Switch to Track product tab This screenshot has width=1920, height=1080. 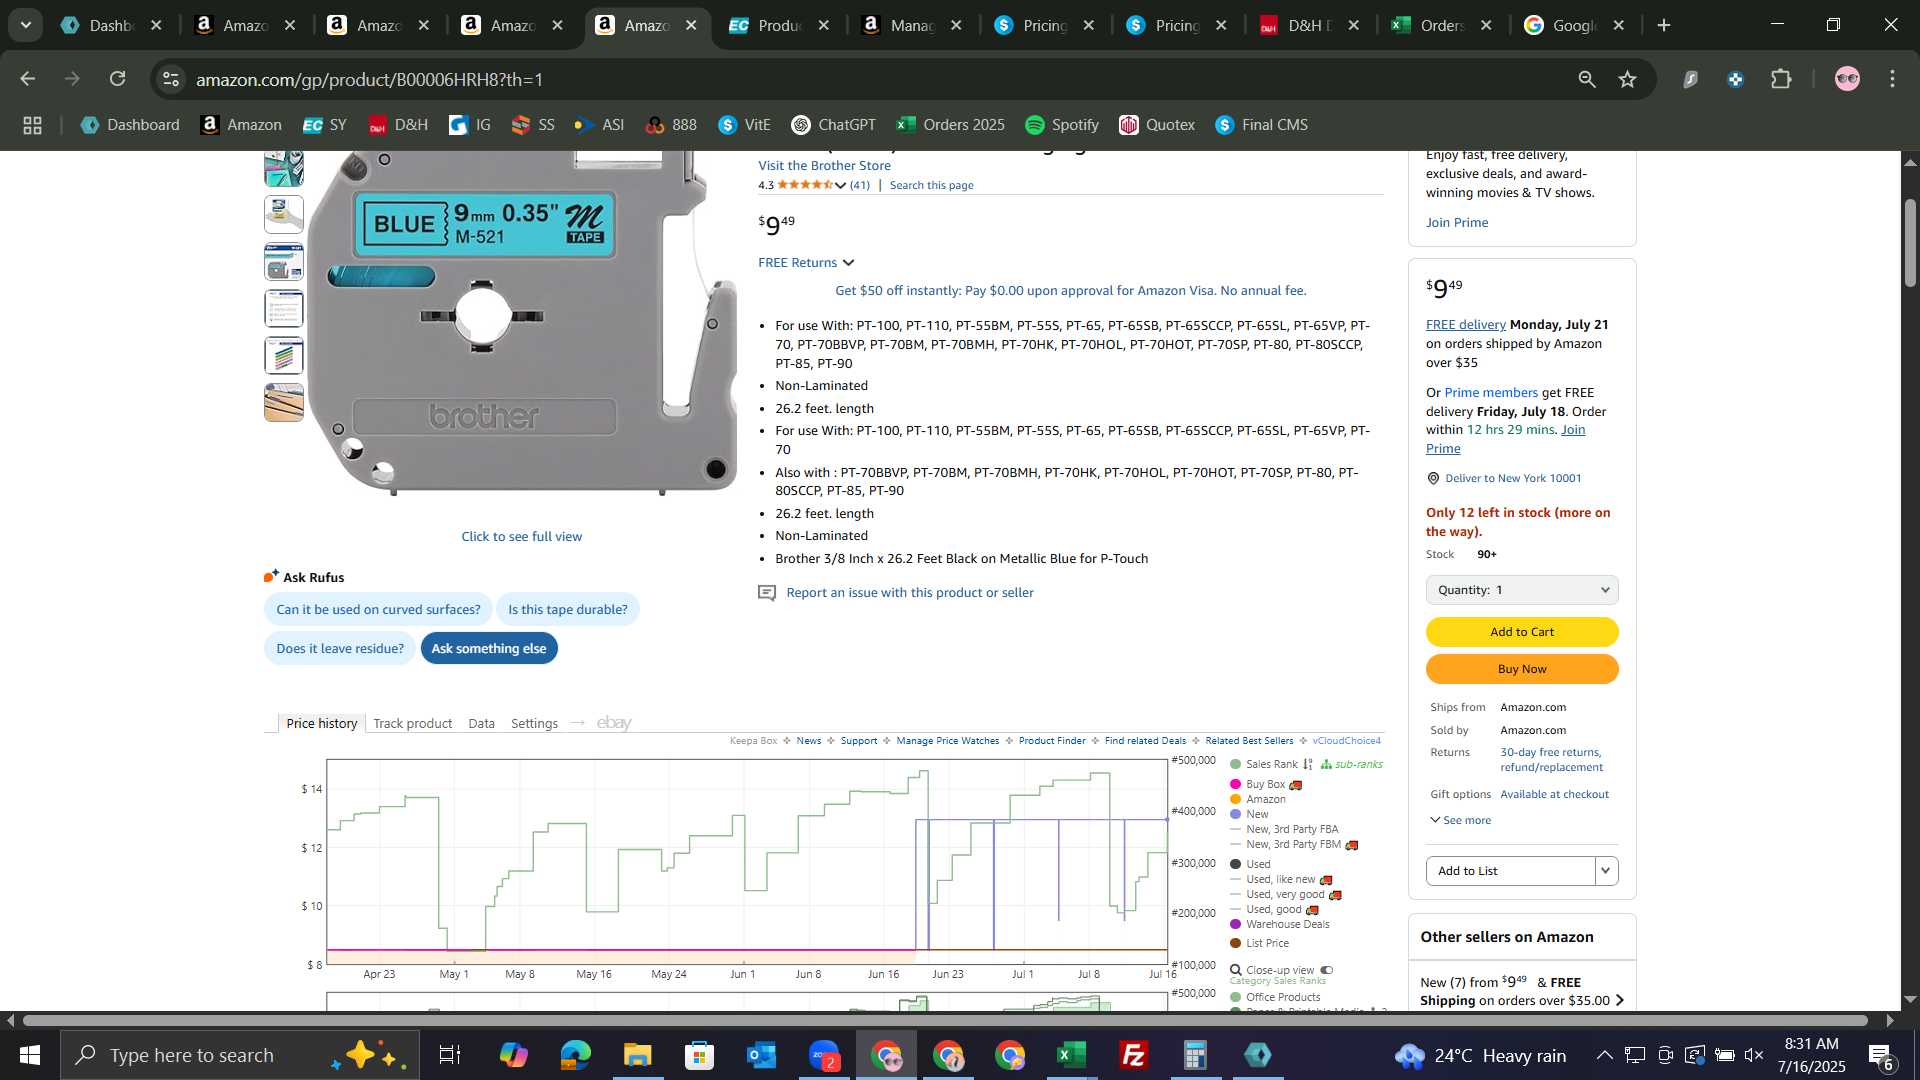tap(412, 723)
